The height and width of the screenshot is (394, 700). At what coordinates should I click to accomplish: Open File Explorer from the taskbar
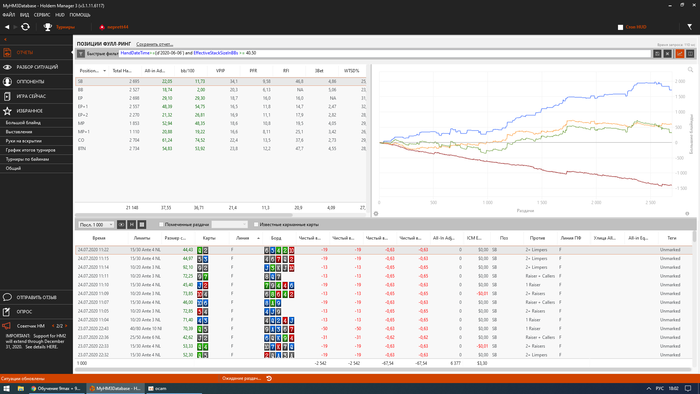coord(21,389)
